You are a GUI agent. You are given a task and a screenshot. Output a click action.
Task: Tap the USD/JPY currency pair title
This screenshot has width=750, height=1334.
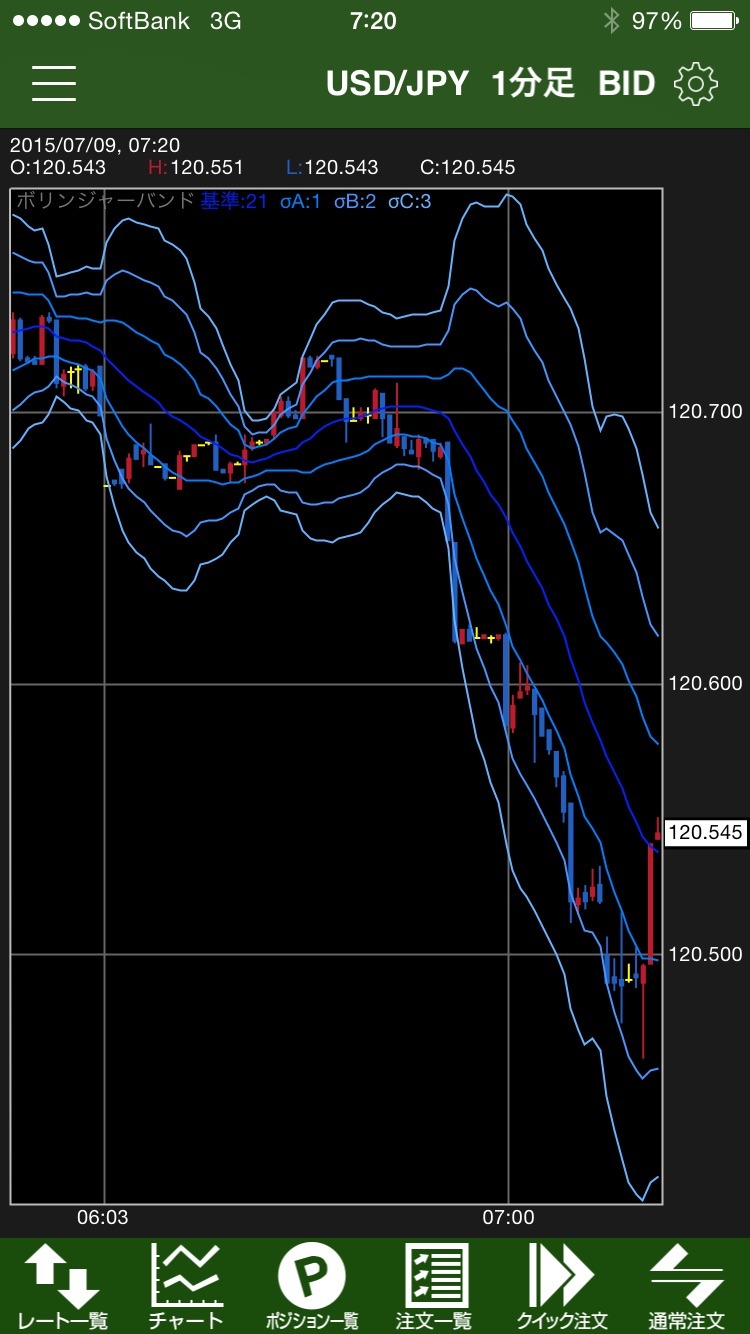pyautogui.click(x=397, y=84)
